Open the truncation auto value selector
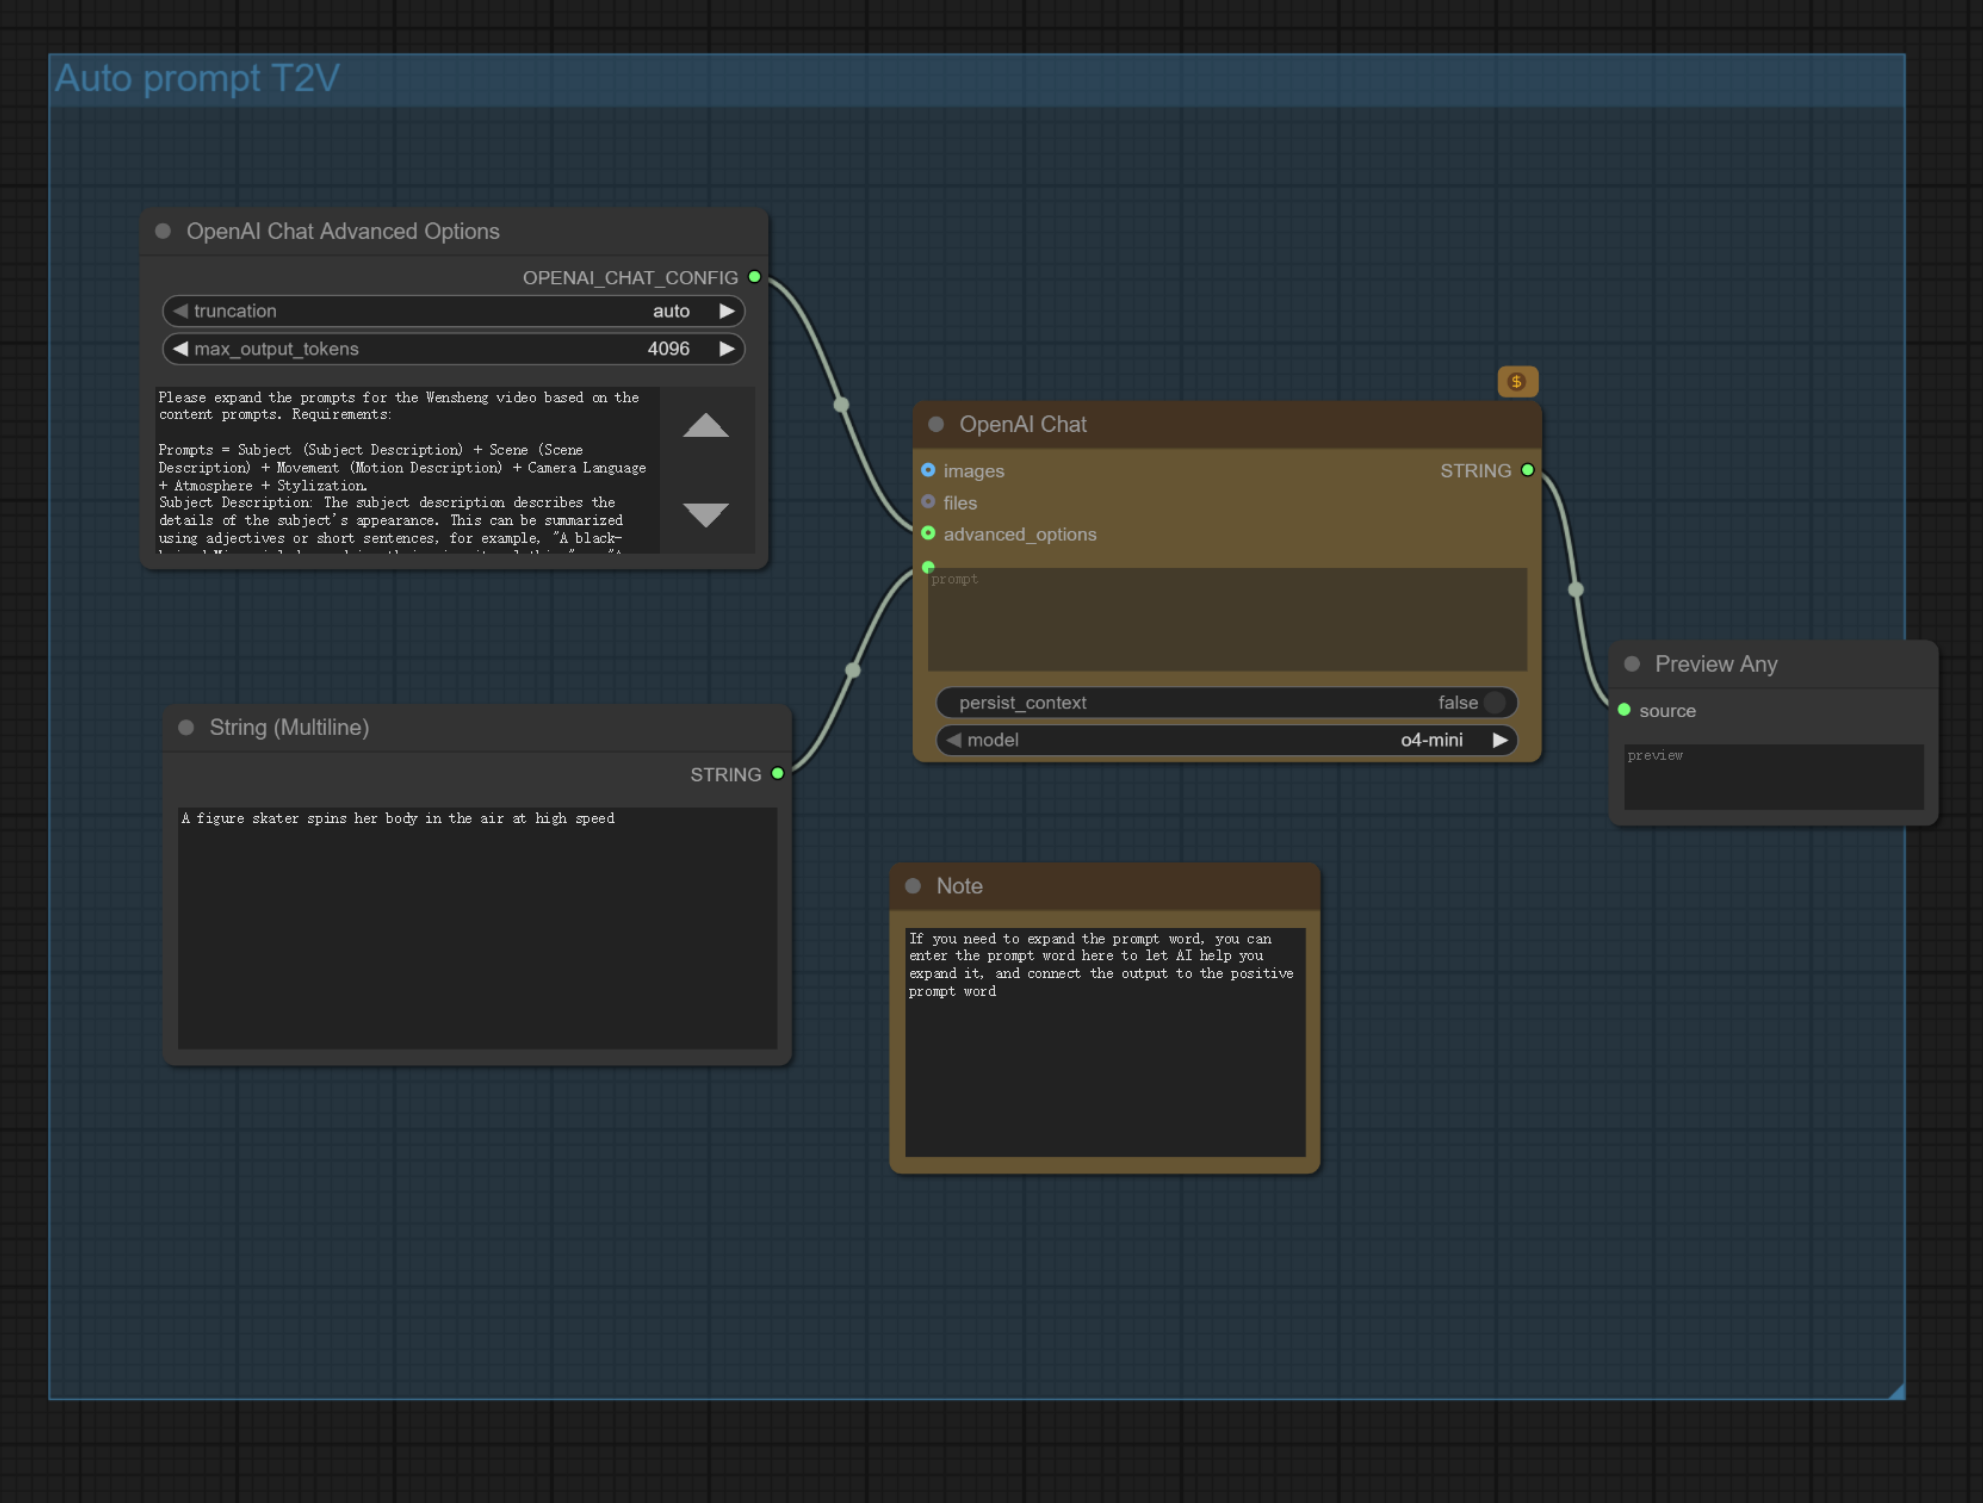Viewport: 1983px width, 1503px height. (453, 311)
